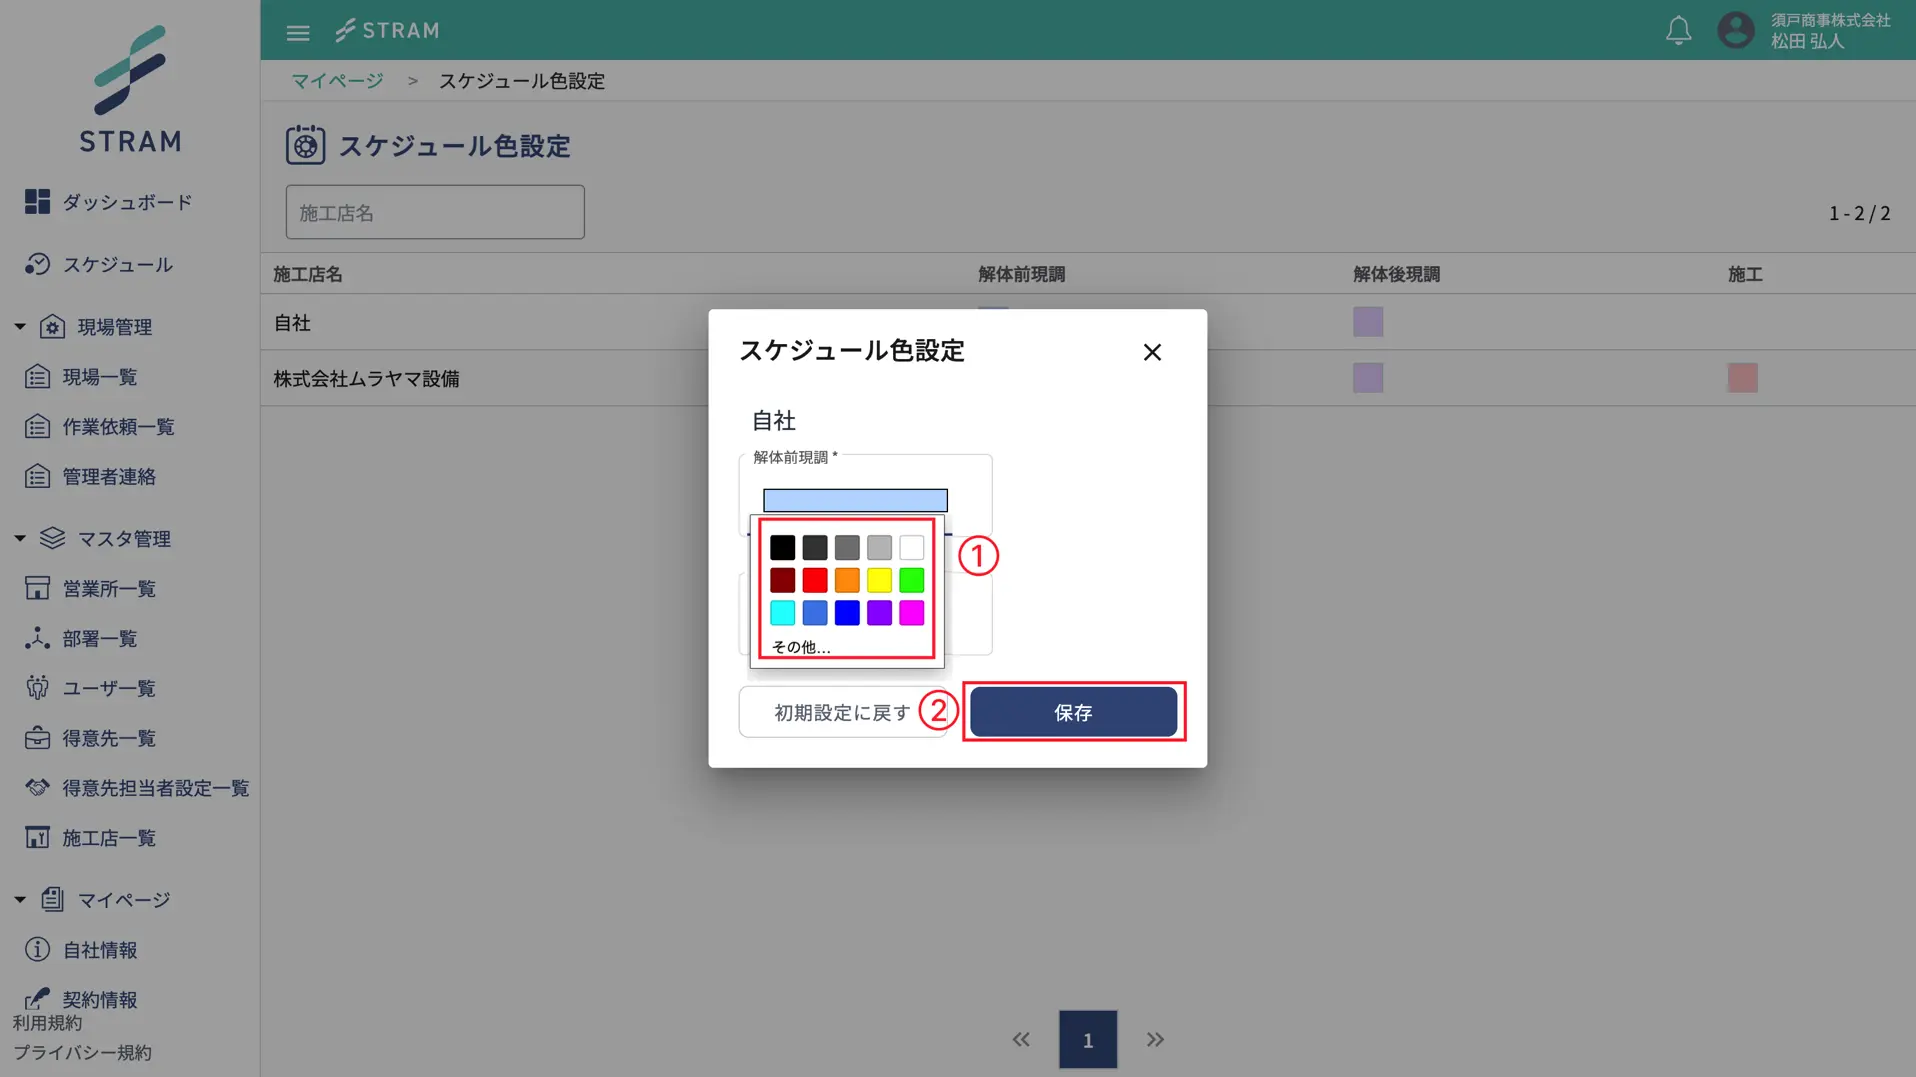Open 契約情報 from the sidebar
Viewport: 1916px width, 1077px height.
(x=100, y=998)
